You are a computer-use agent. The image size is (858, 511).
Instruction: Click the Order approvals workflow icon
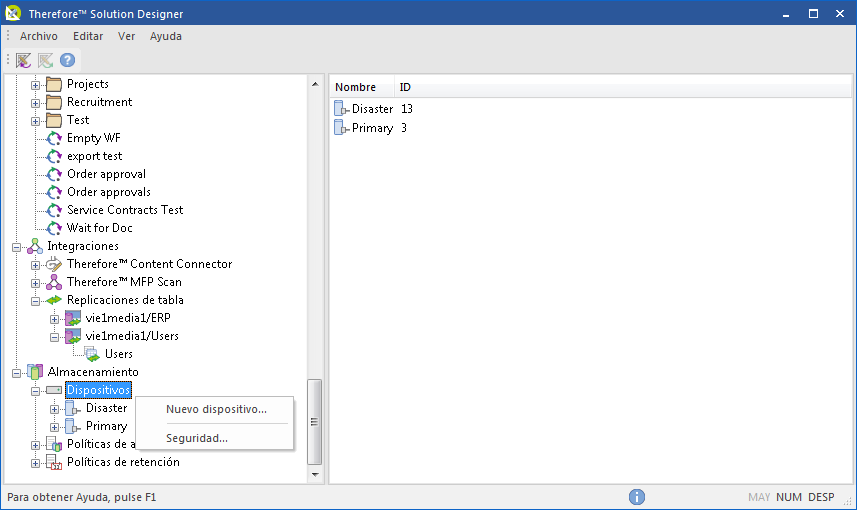(x=54, y=193)
